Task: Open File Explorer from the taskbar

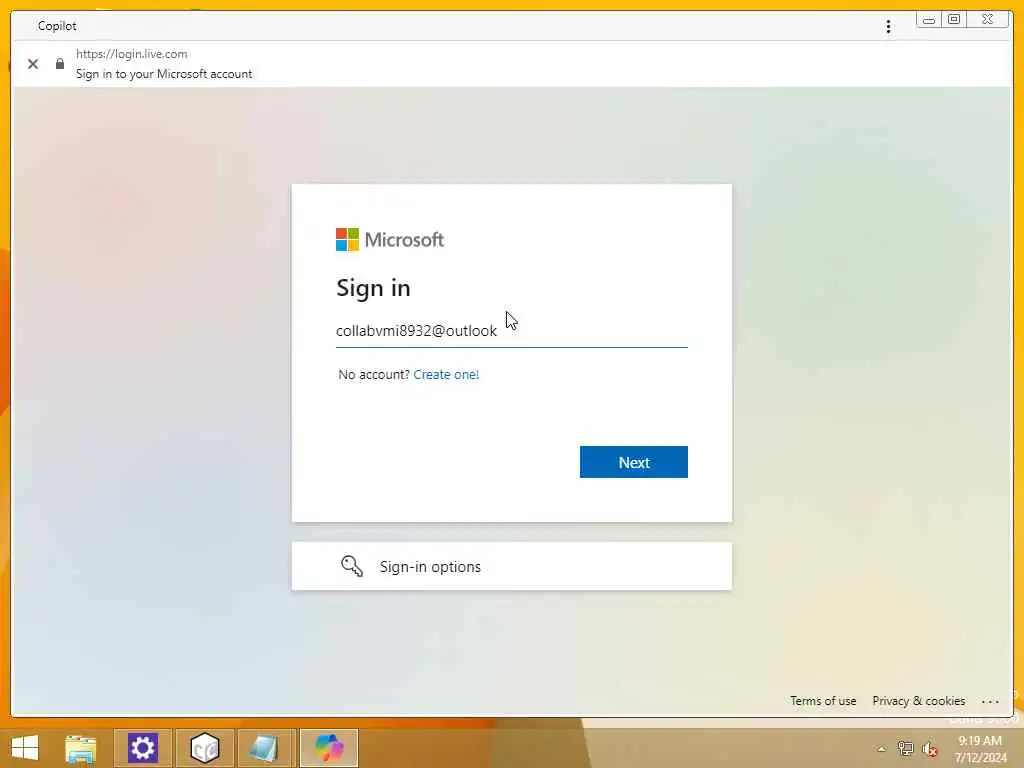Action: click(81, 748)
